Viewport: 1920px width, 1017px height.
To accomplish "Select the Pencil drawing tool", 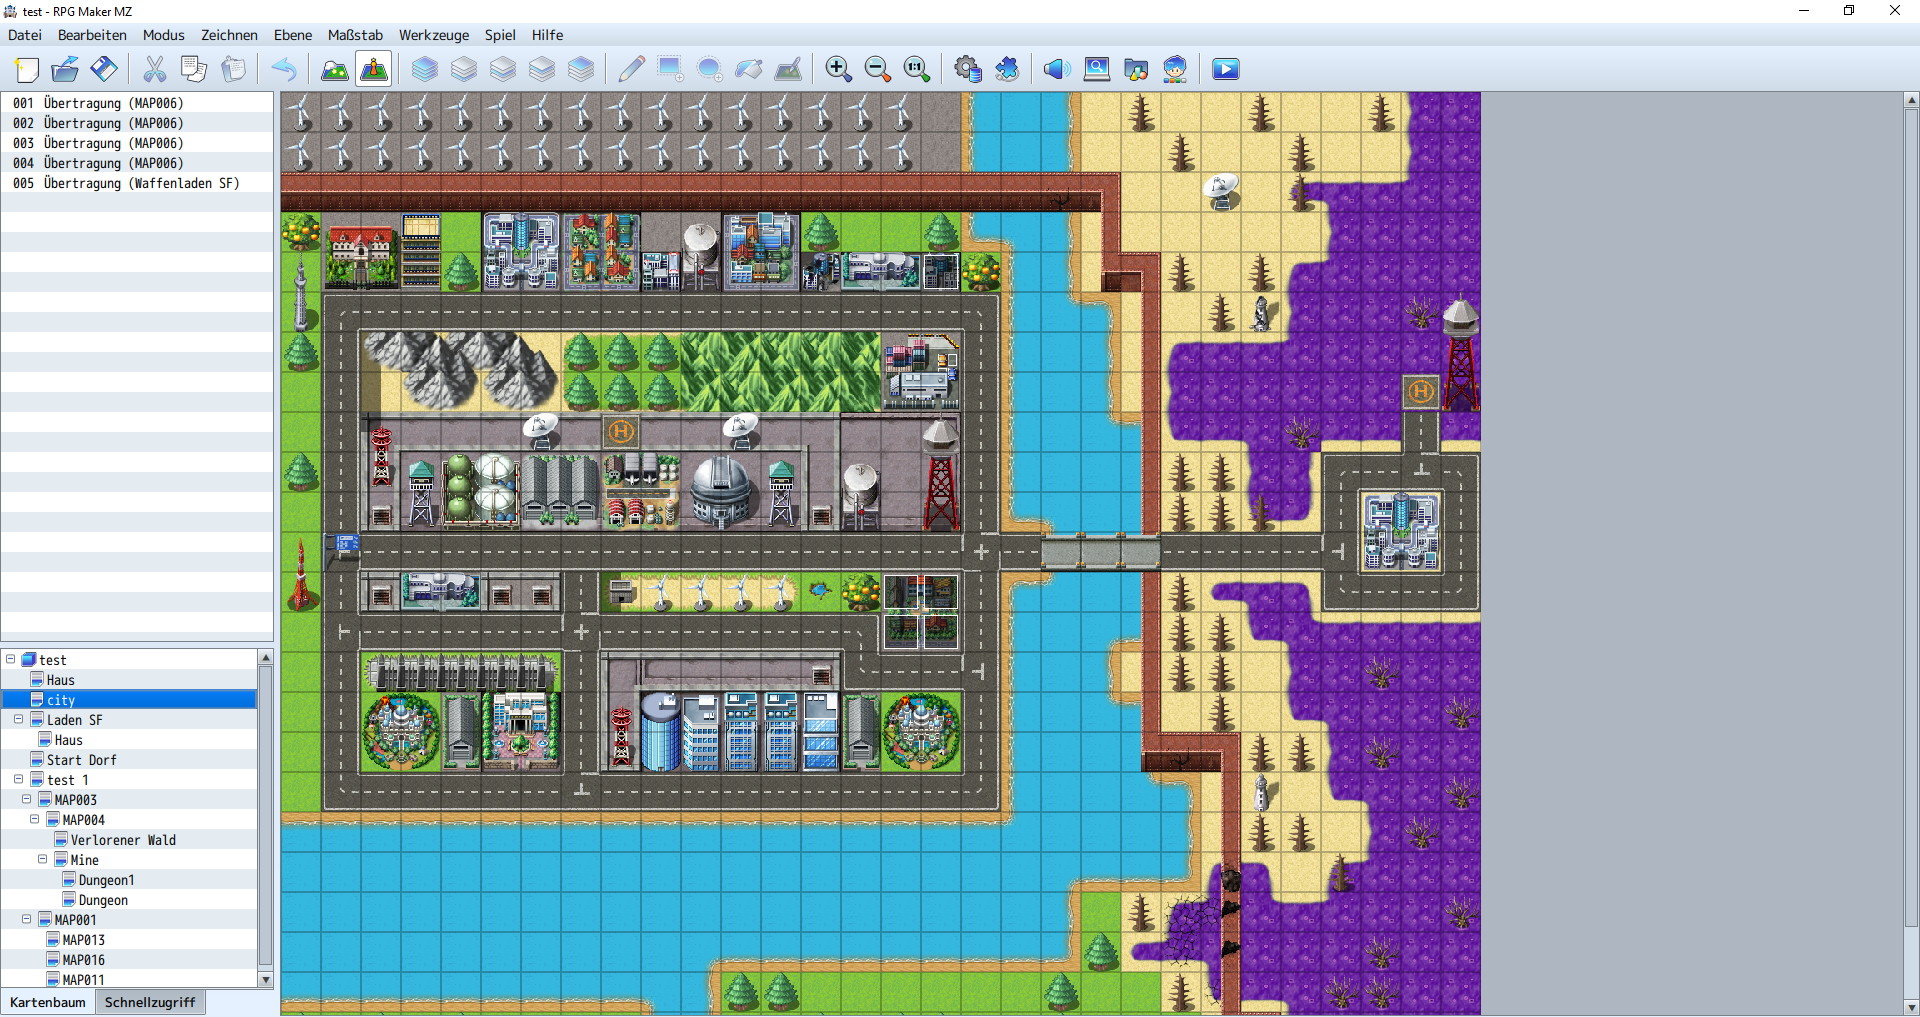I will (x=631, y=69).
